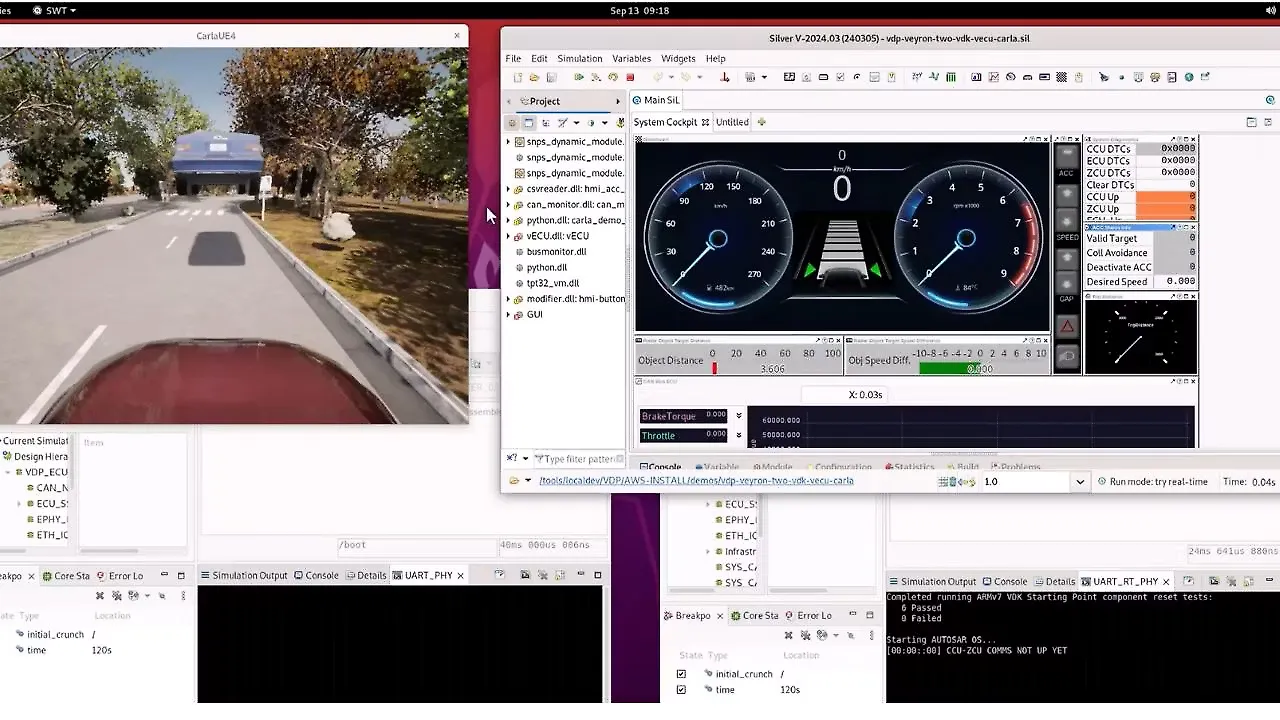Click the green run simulation icon
This screenshot has height=720, width=1280.
579,78
